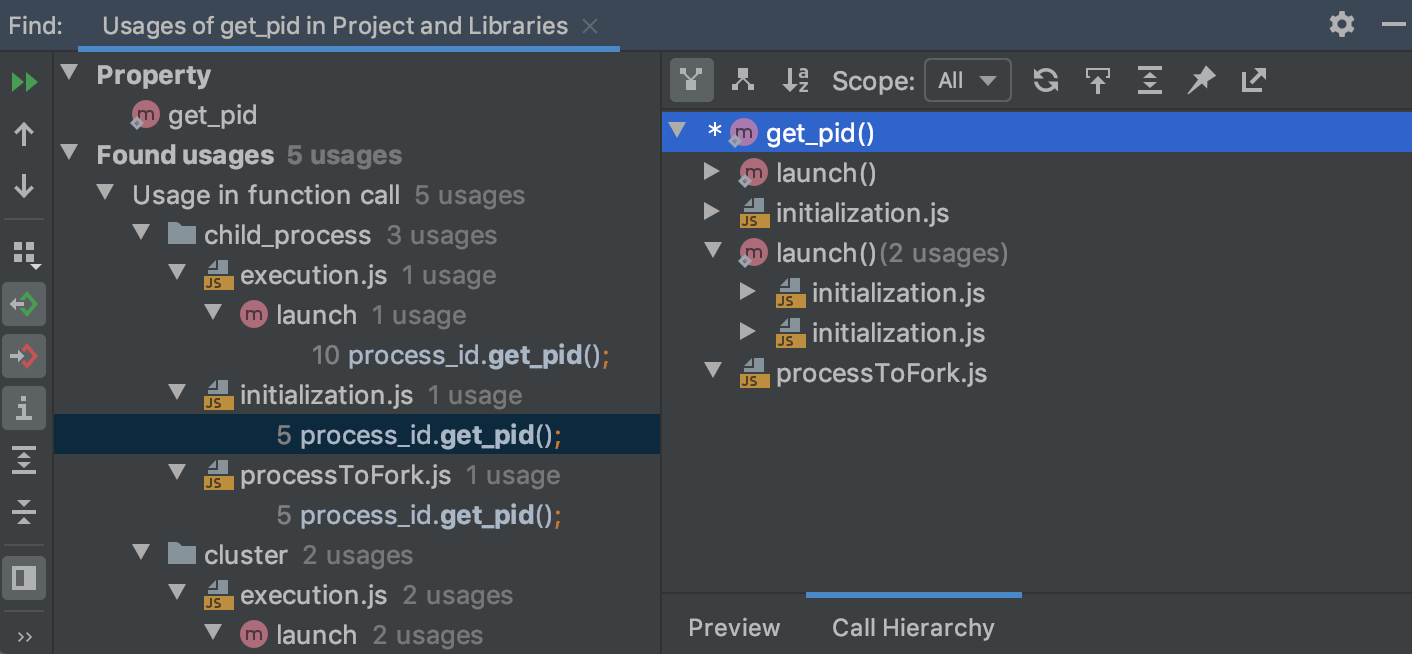
Task: Collapse the Property node
Action: pyautogui.click(x=69, y=73)
